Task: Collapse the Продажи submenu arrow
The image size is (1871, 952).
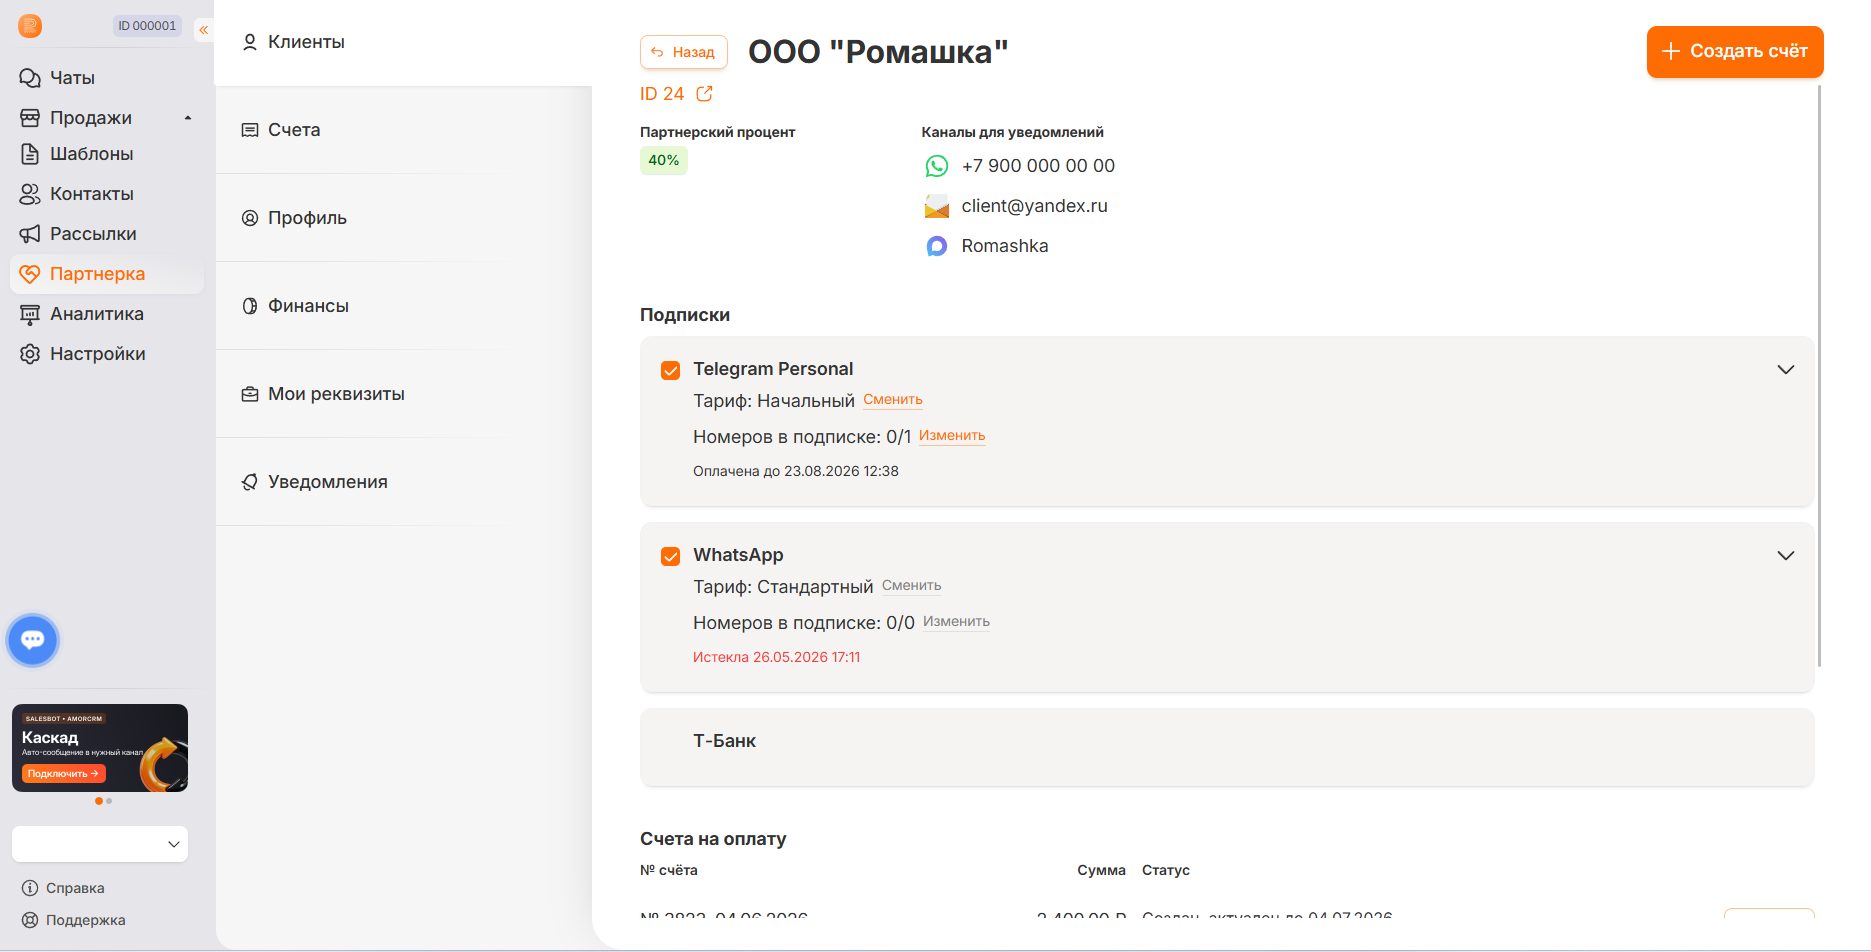Action: [187, 118]
